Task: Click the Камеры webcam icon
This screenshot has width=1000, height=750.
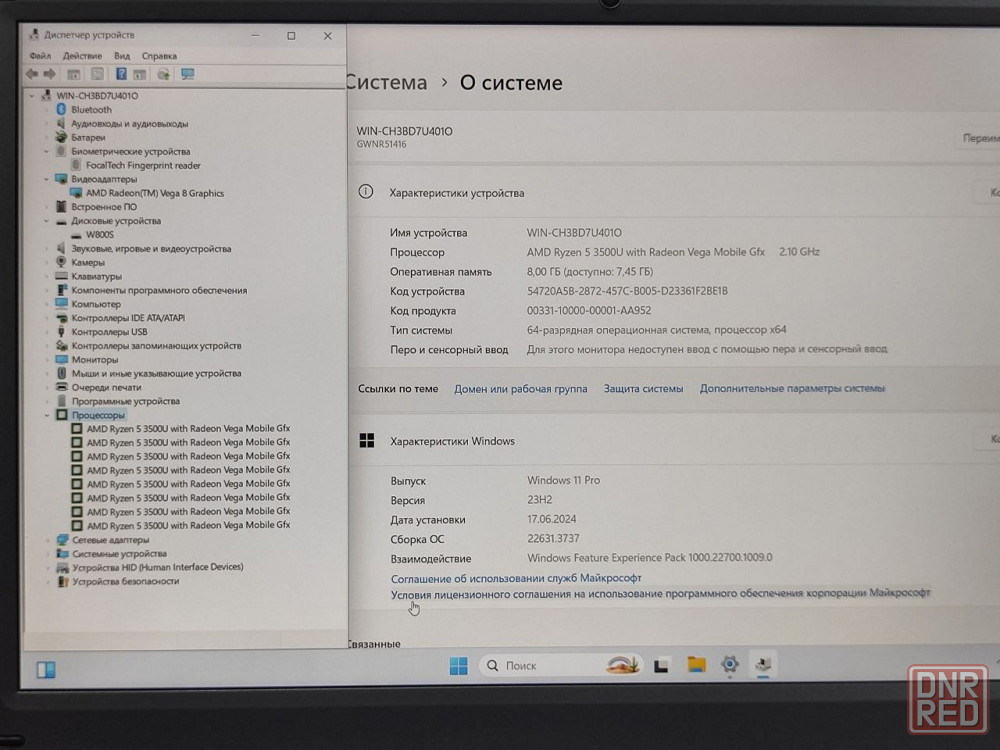Action: point(61,262)
